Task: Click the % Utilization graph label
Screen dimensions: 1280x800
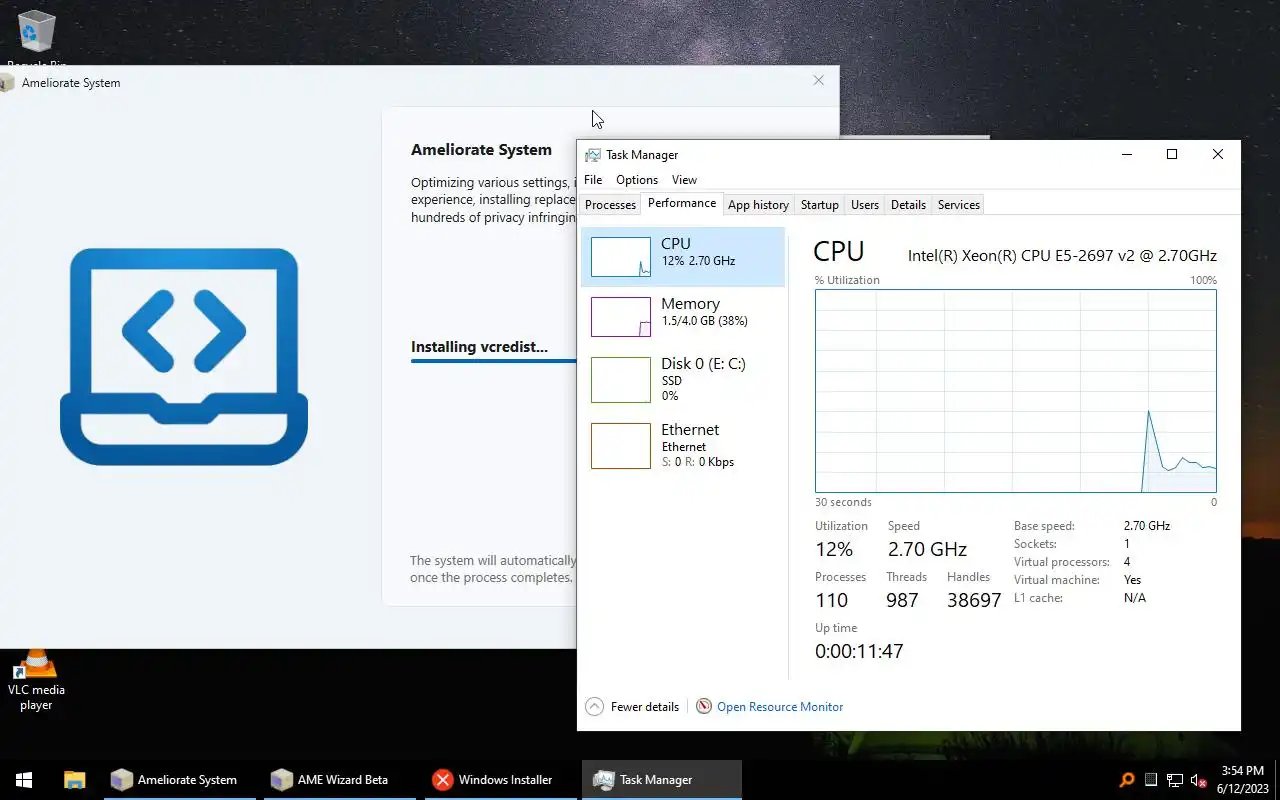Action: click(x=847, y=280)
